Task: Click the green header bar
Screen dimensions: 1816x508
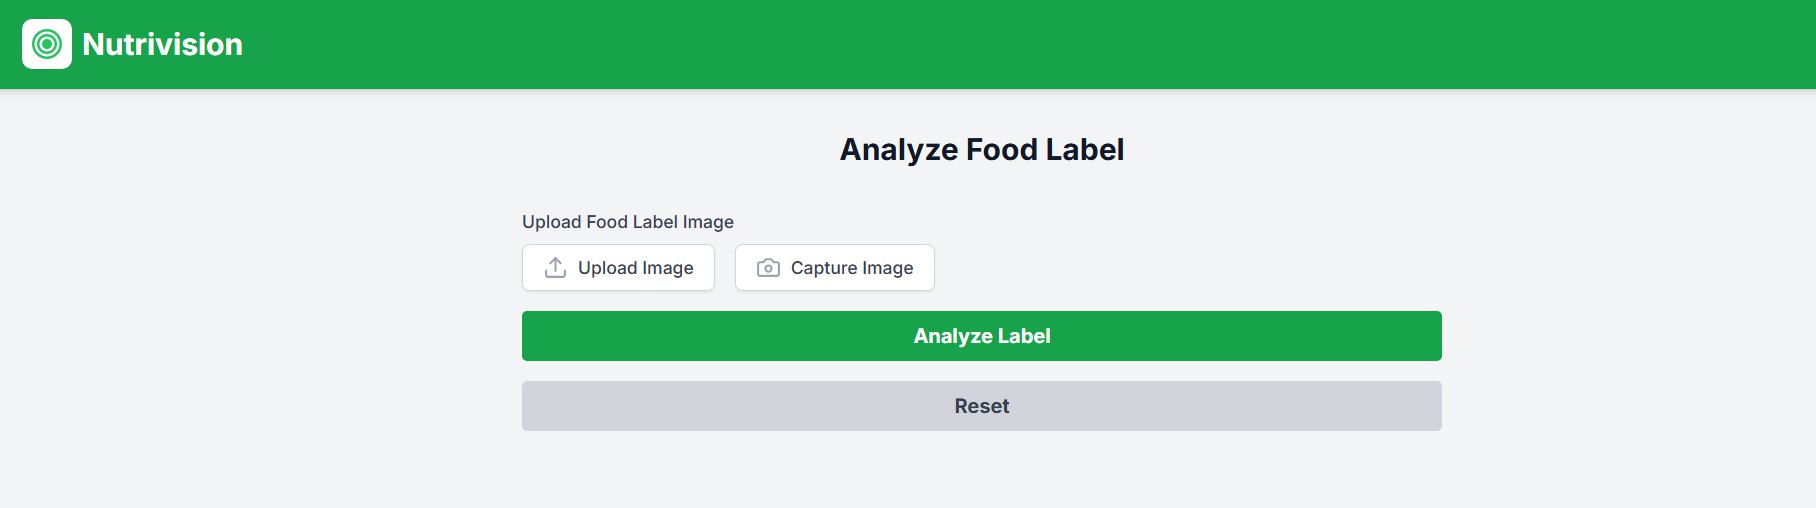Action: [x=1000, y=44]
